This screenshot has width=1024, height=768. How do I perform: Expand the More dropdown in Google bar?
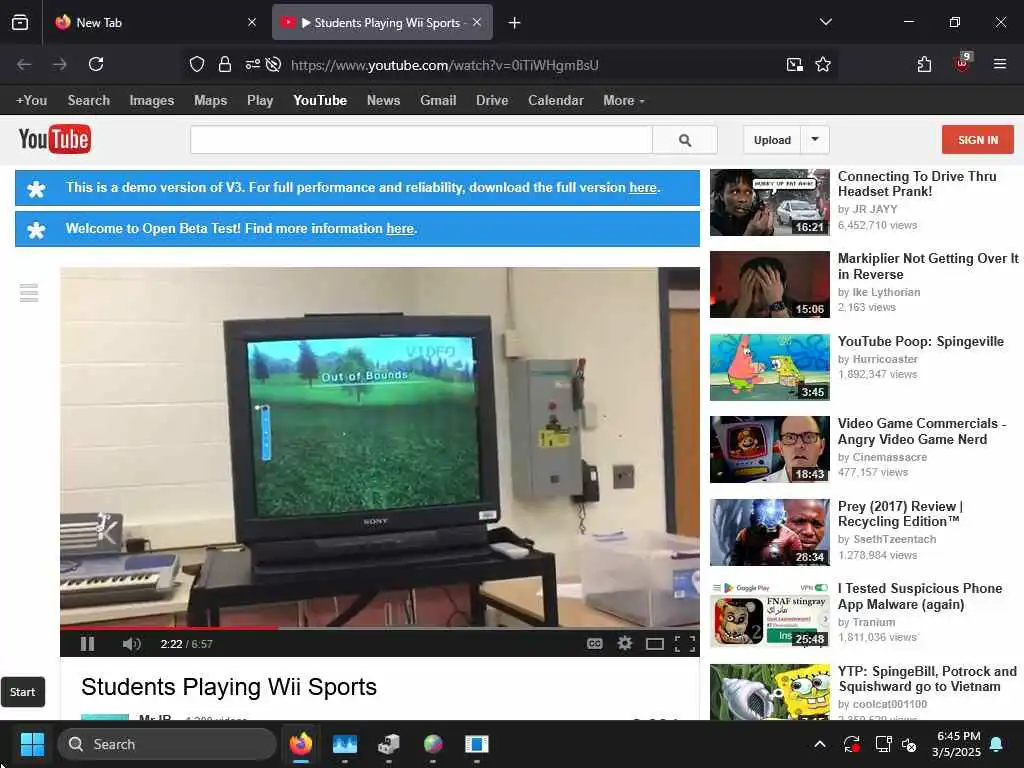click(624, 101)
